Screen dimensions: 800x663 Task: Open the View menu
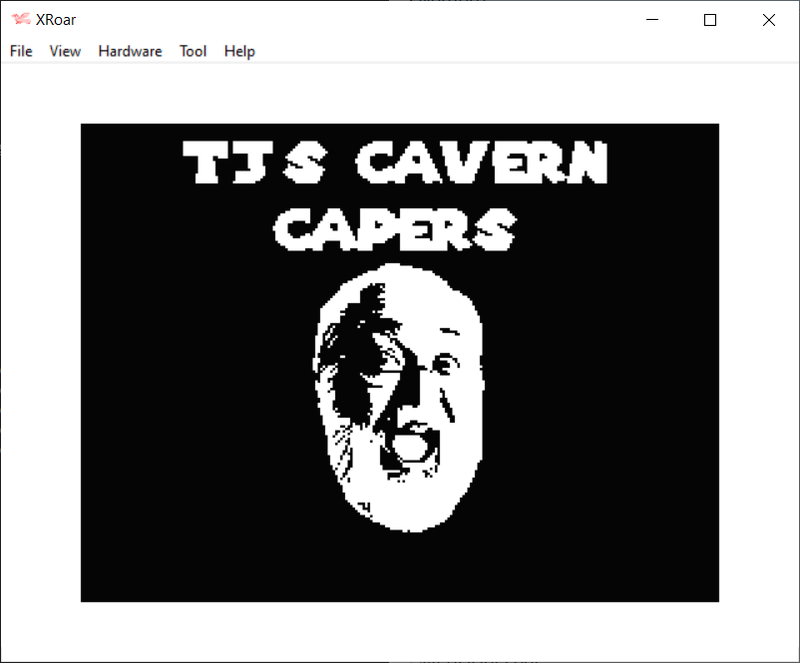coord(65,51)
